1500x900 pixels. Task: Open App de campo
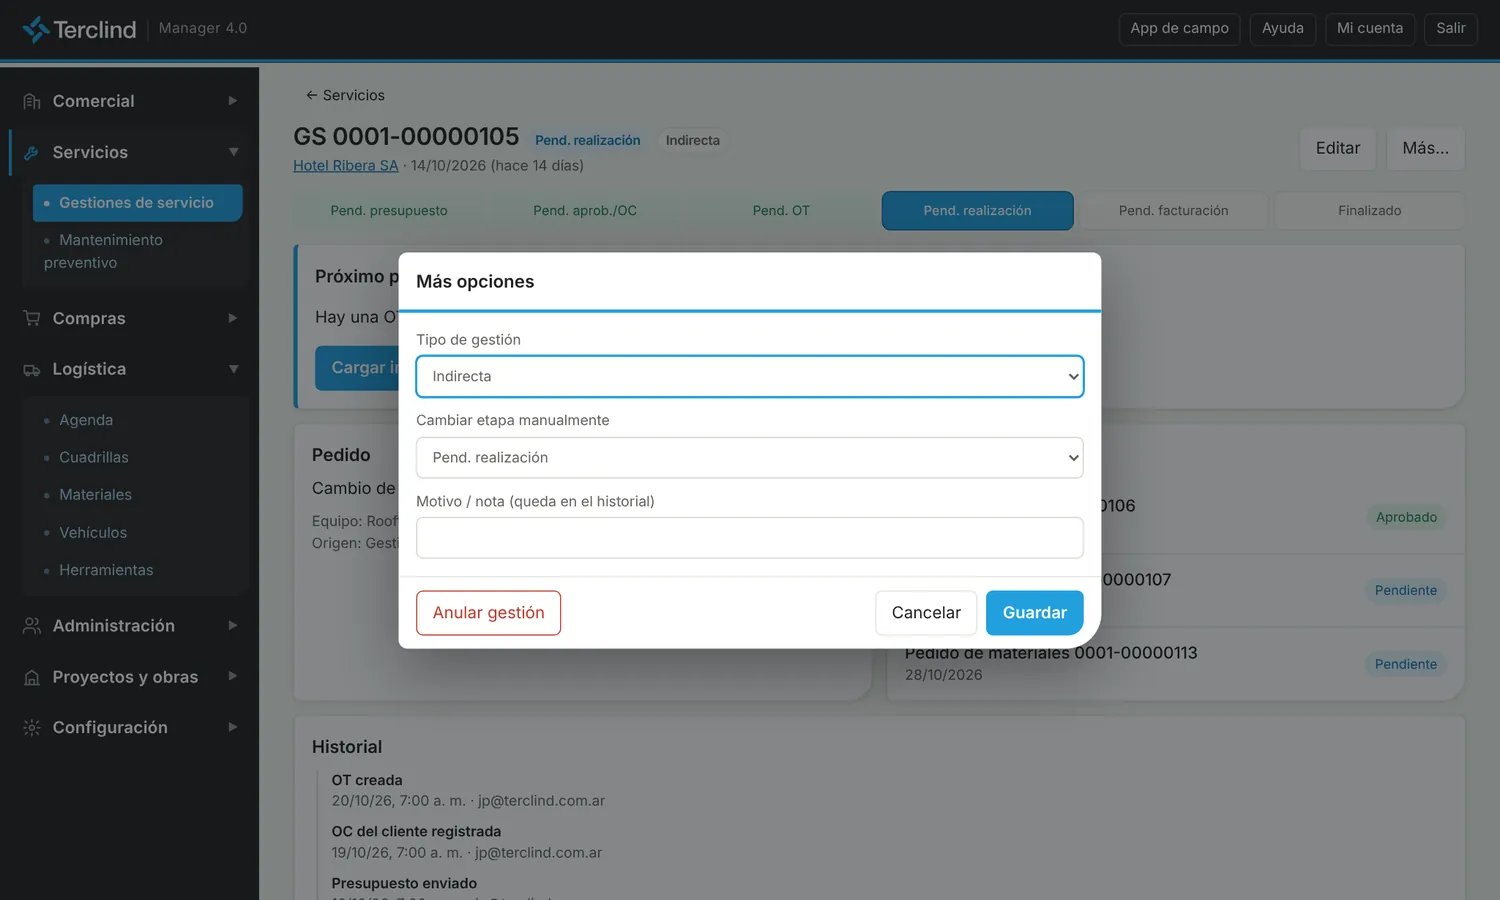click(x=1180, y=29)
